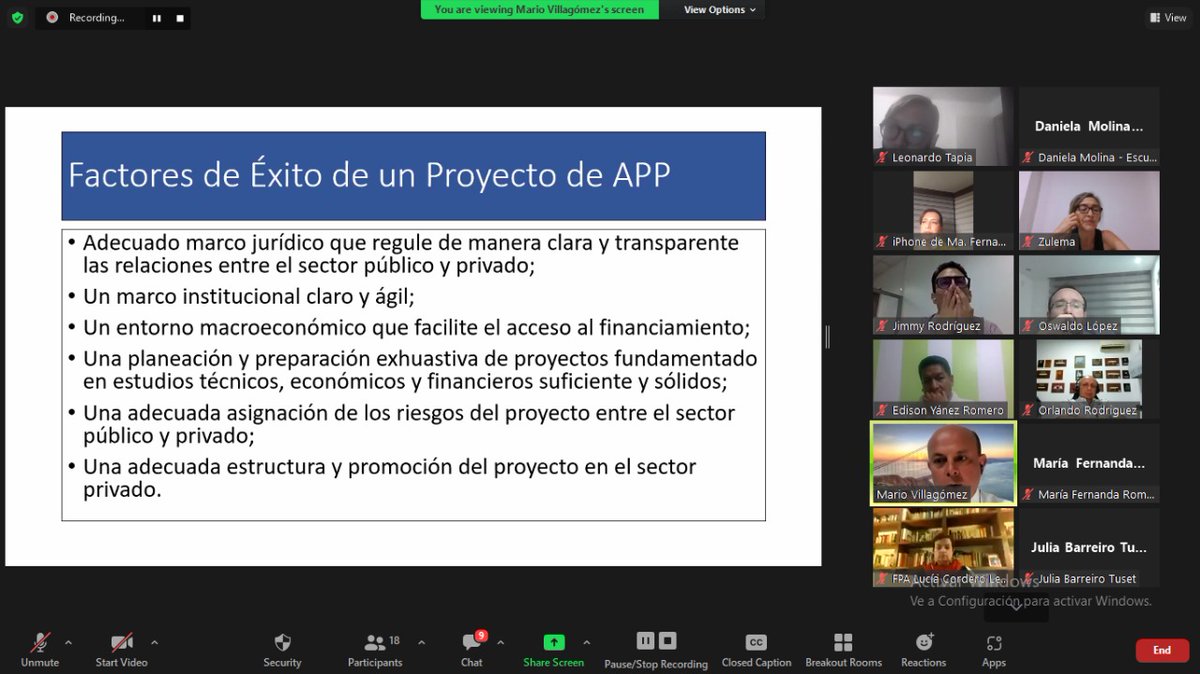1200x674 pixels.
Task: Select the FPA Lucía Cordero video tile
Action: coord(943,547)
